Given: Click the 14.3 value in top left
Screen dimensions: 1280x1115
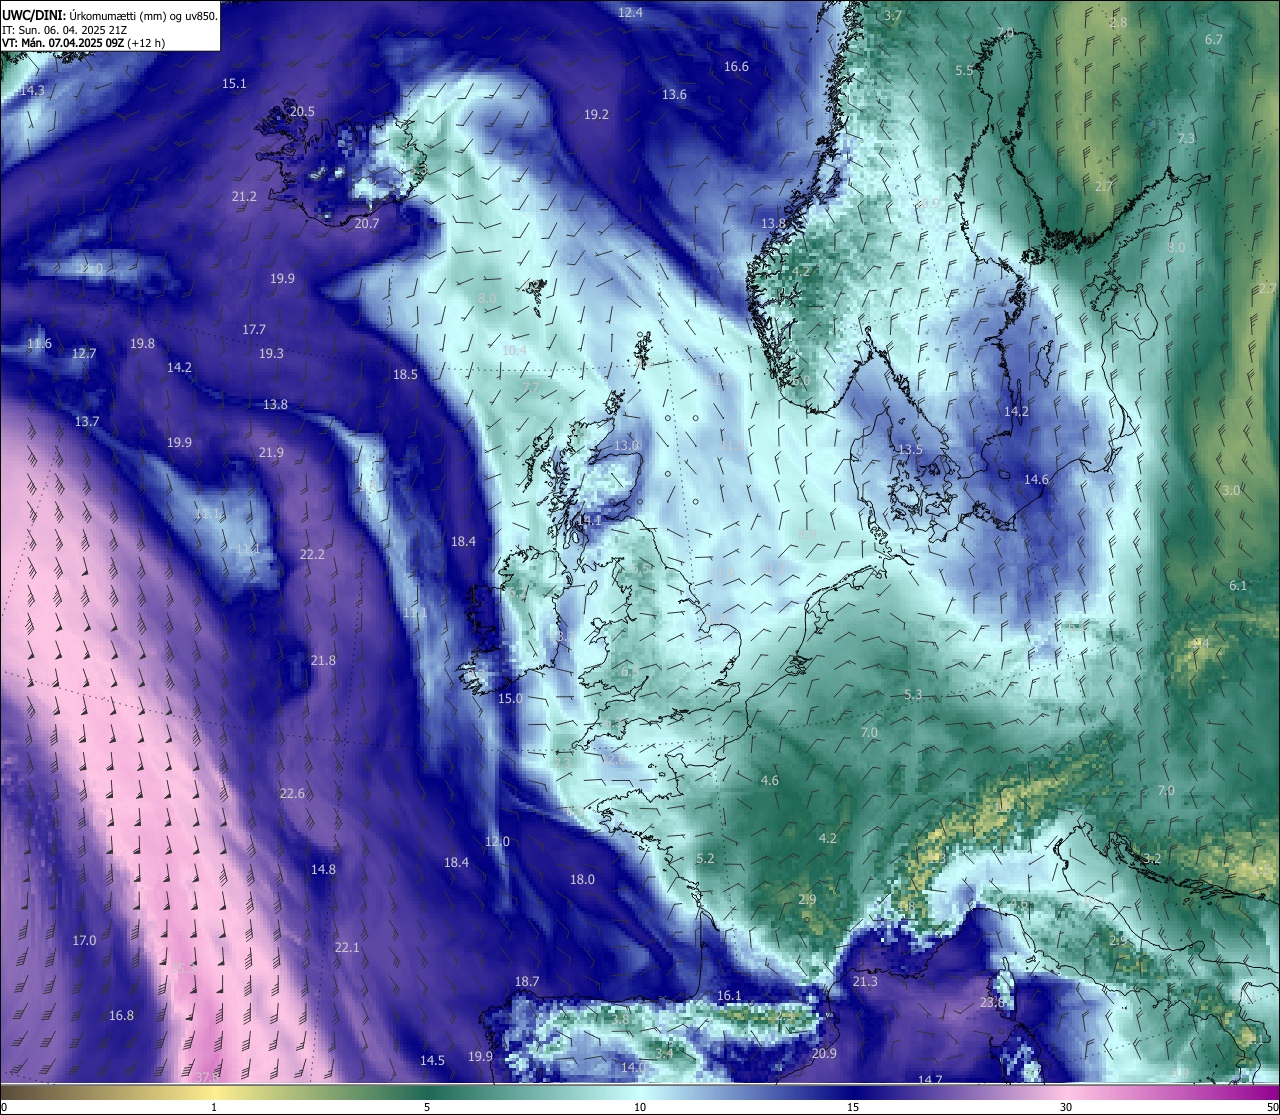Looking at the screenshot, I should coord(33,91).
